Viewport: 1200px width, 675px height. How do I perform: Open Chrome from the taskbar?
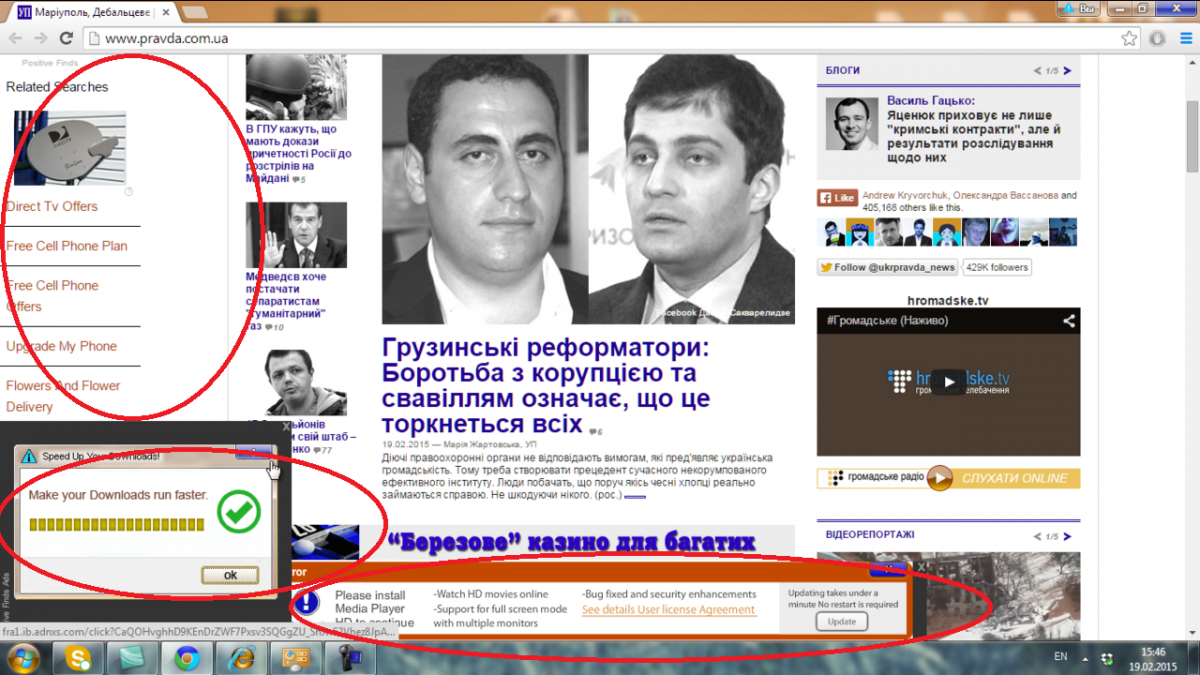pos(187,658)
